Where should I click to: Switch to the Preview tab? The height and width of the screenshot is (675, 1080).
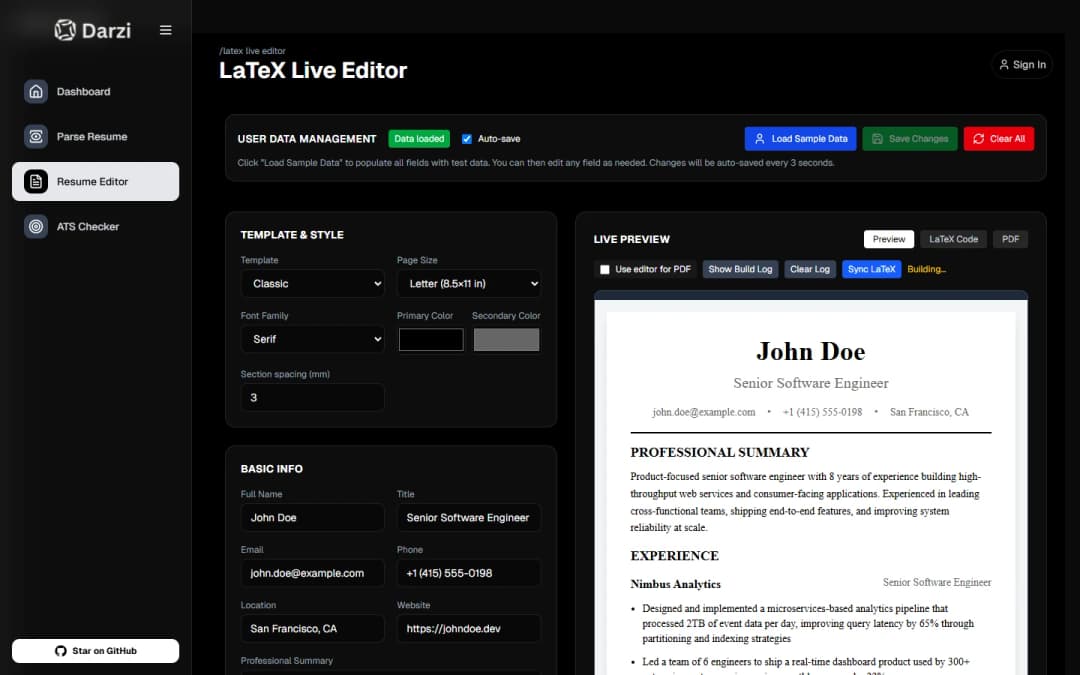pyautogui.click(x=889, y=239)
